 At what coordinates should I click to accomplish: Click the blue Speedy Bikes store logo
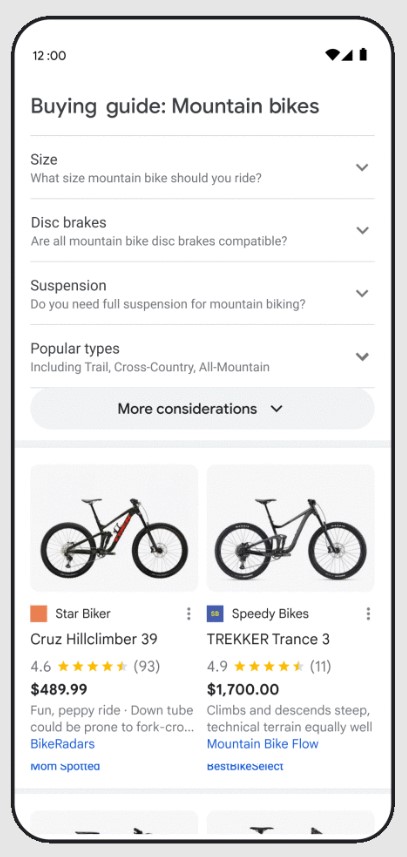click(215, 614)
